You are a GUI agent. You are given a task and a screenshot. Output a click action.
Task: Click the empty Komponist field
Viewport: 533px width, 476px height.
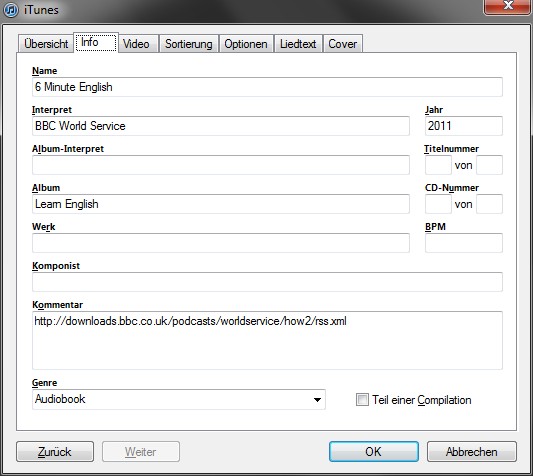(267, 282)
